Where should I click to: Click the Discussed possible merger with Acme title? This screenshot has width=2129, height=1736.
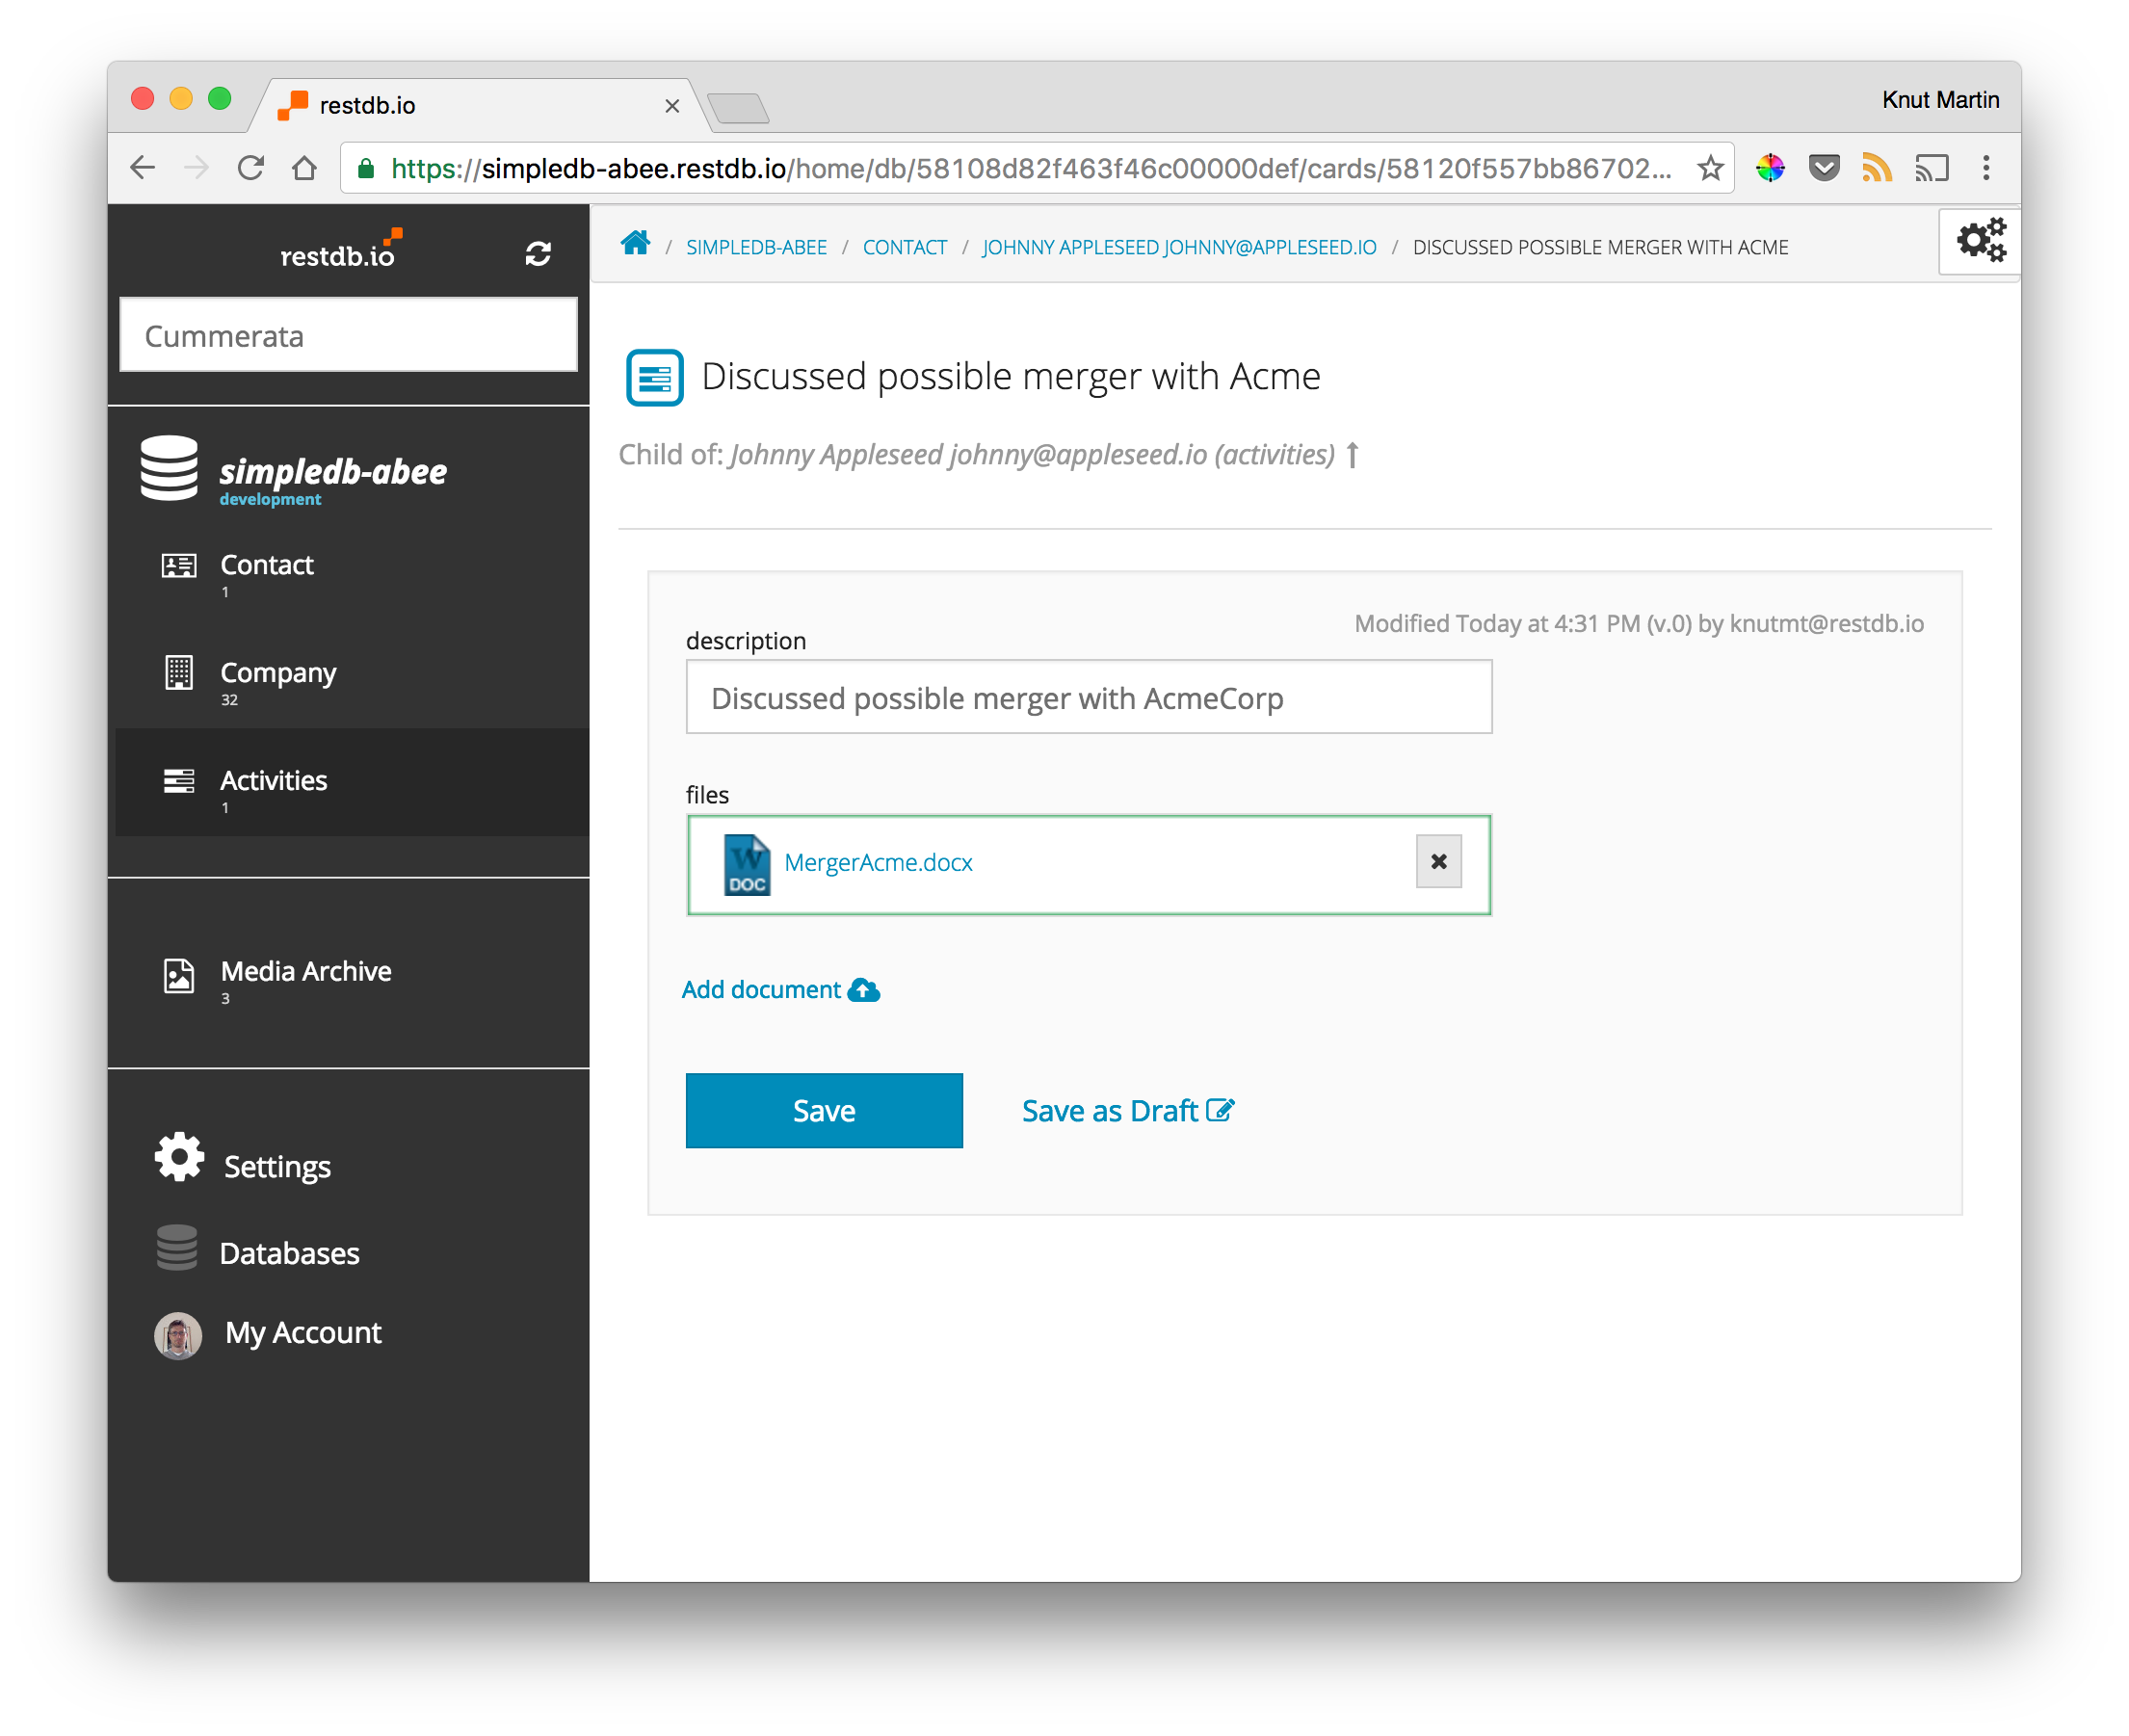tap(1010, 377)
